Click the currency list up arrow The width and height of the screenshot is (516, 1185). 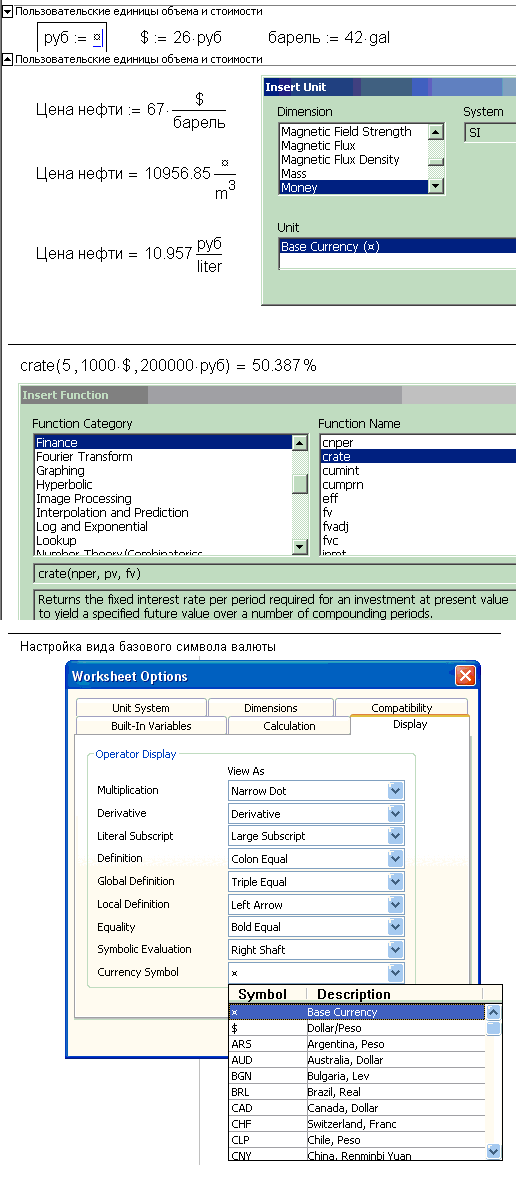pos(493,1012)
